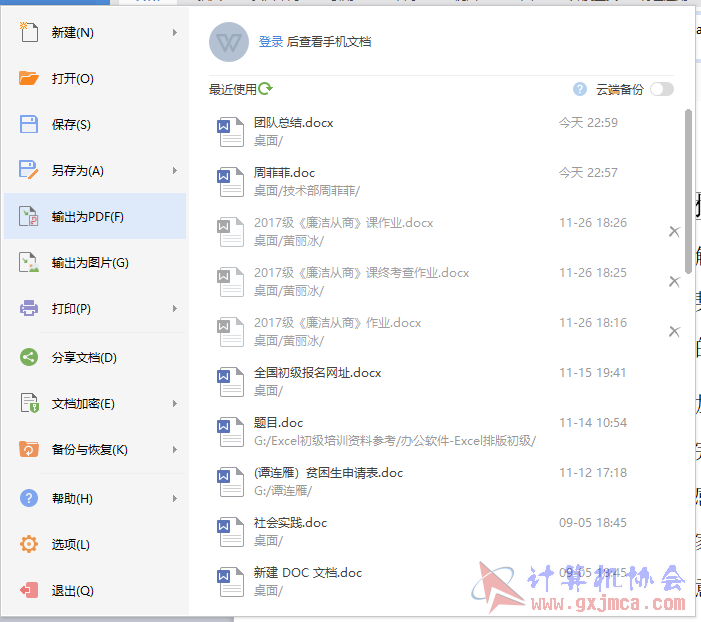Open recent file 周菲菲.doc
This screenshot has height=622, width=701.
tap(445, 182)
